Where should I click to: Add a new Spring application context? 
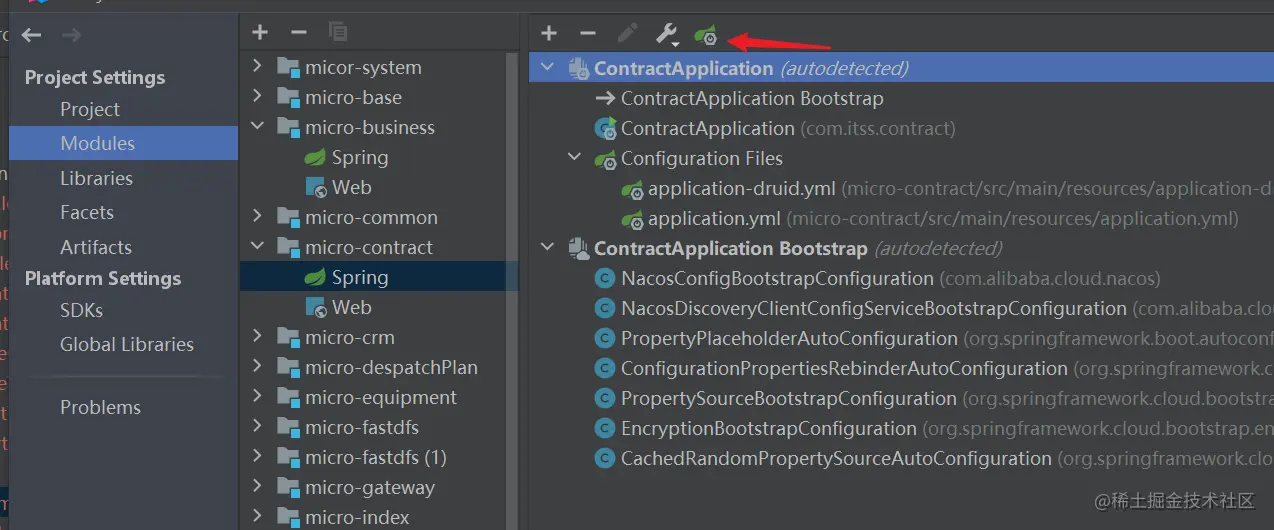549,33
